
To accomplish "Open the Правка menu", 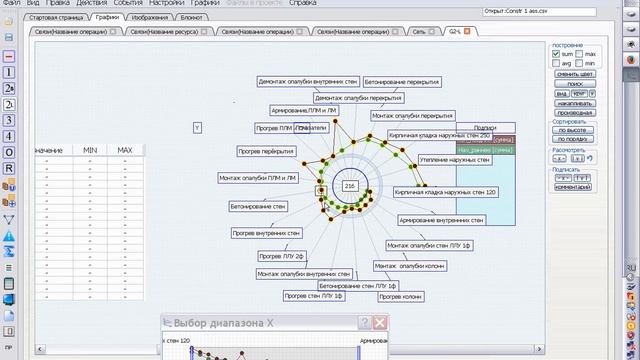I will tap(57, 3).
